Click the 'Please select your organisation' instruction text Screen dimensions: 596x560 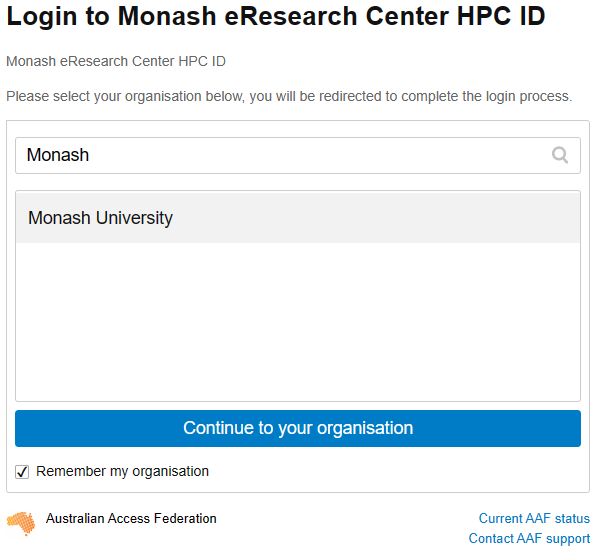coord(289,96)
